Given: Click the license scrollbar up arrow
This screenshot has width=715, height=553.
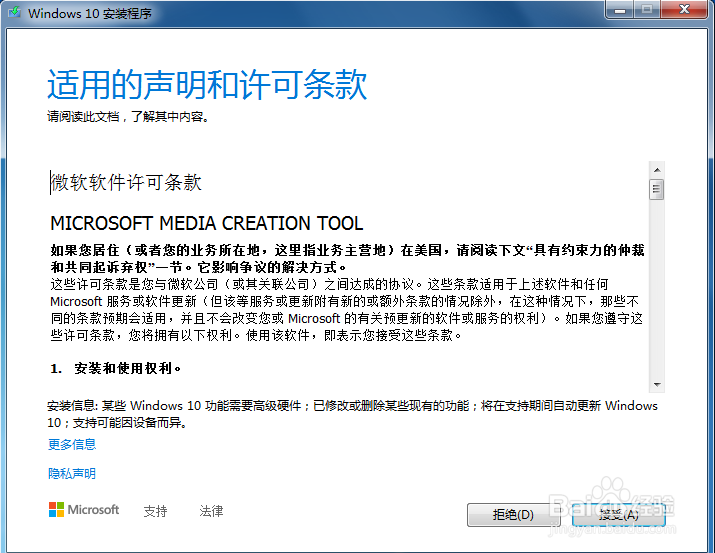Looking at the screenshot, I should point(657,170).
